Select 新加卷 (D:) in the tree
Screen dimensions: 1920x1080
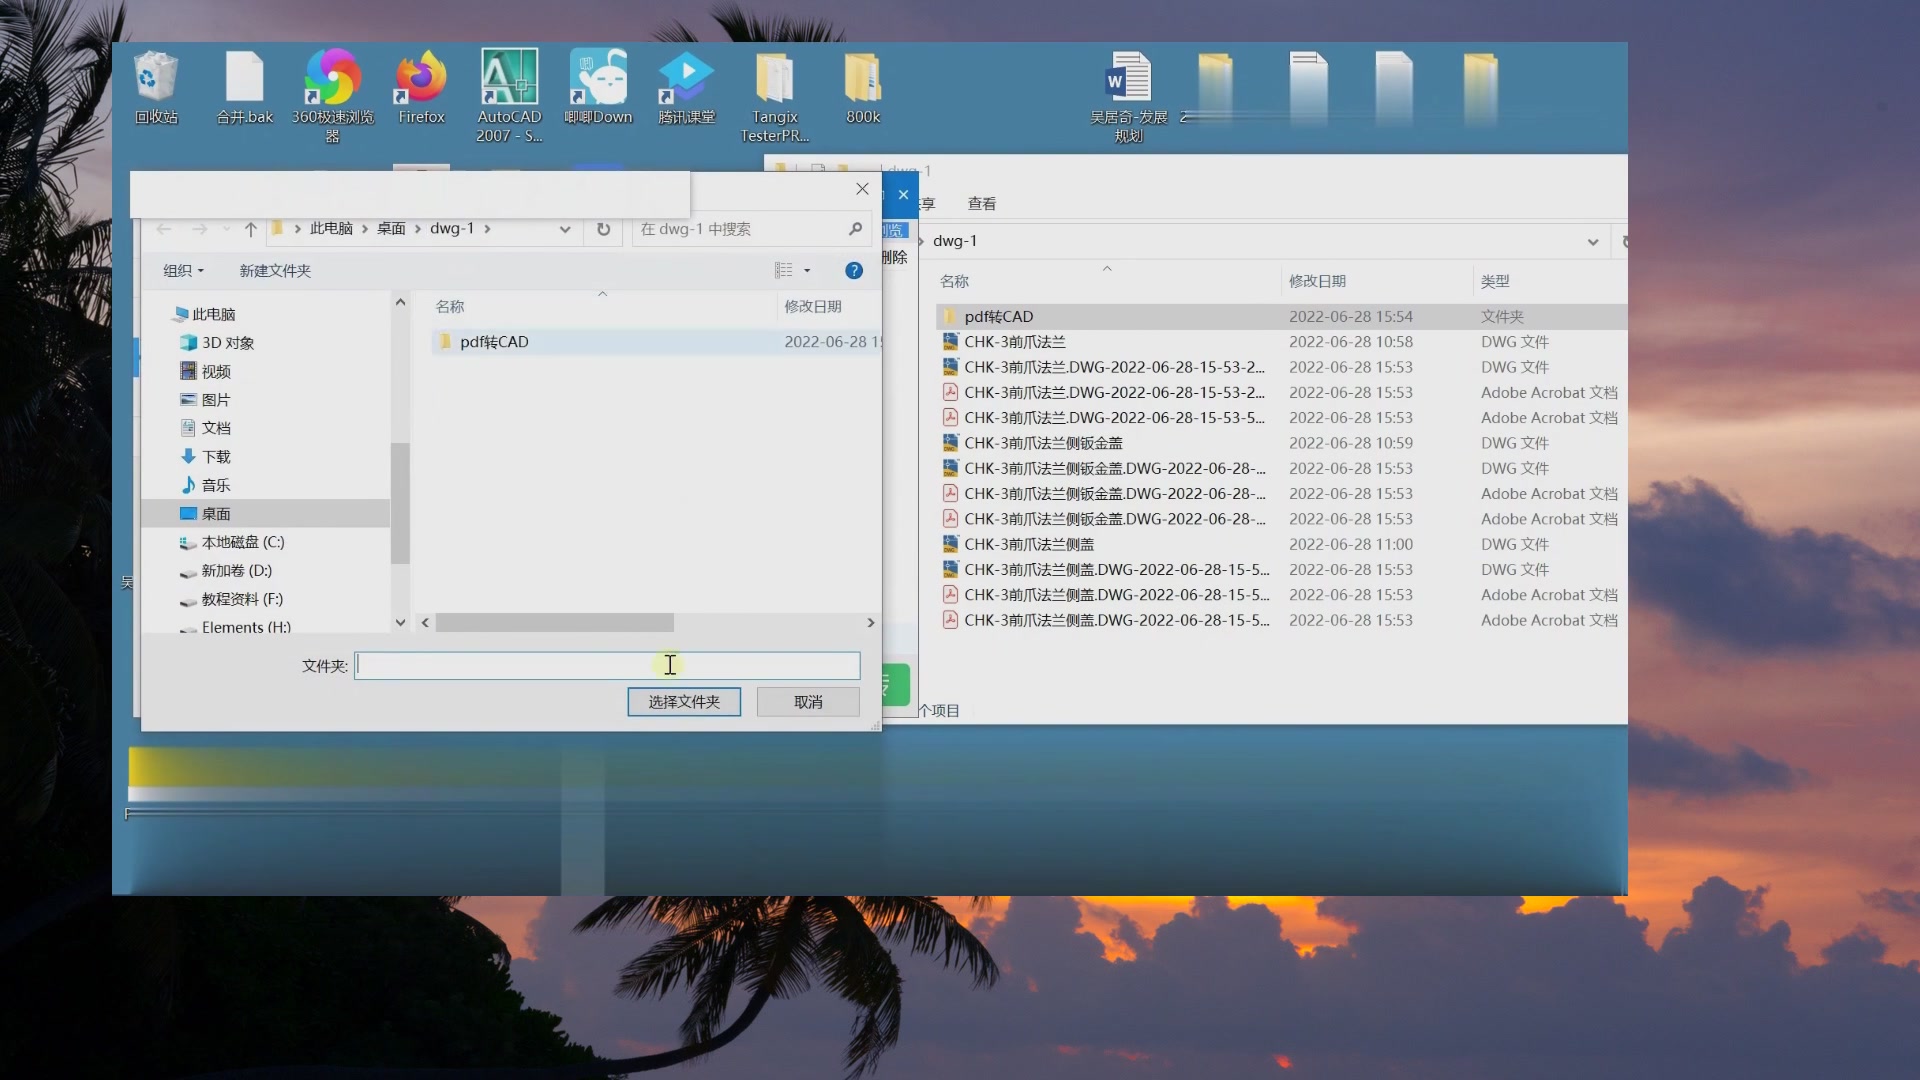click(x=225, y=571)
